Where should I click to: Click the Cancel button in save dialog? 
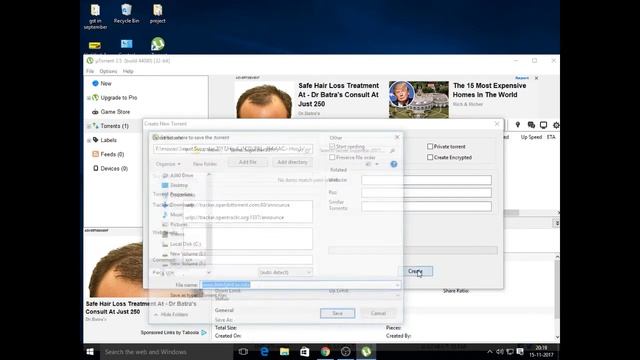pos(378,313)
